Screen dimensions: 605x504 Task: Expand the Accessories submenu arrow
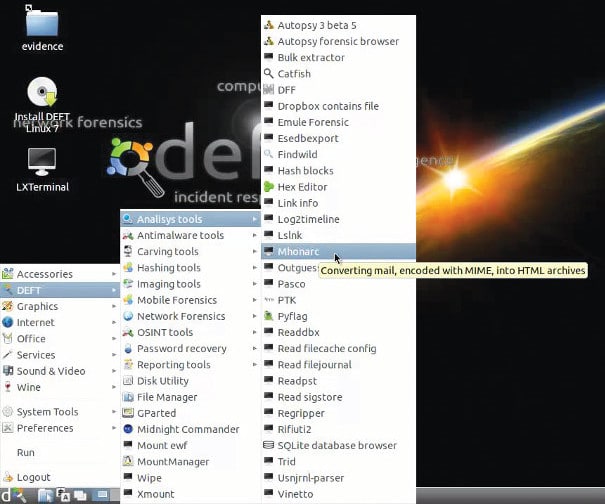coord(114,274)
